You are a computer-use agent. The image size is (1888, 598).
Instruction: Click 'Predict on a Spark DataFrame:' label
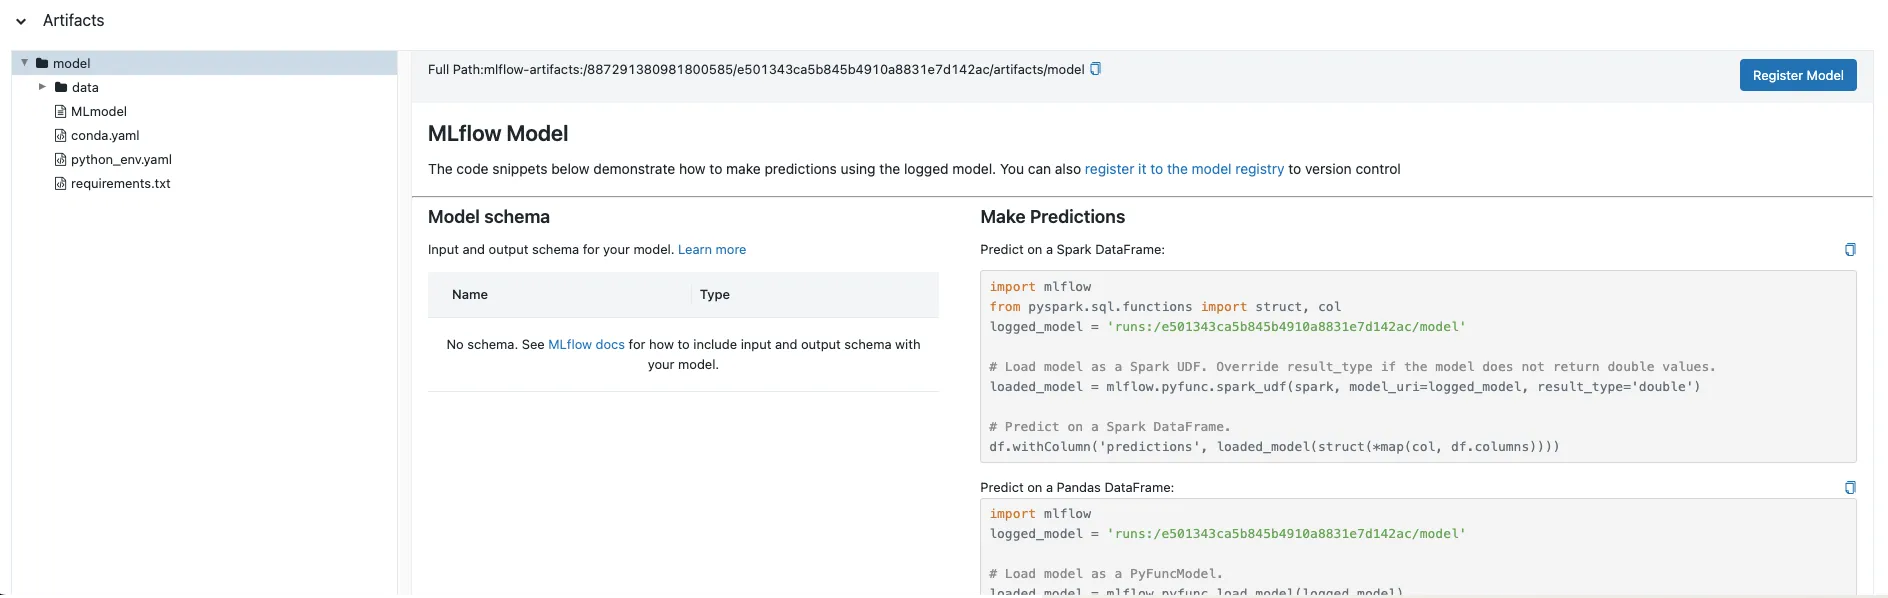(x=1072, y=249)
